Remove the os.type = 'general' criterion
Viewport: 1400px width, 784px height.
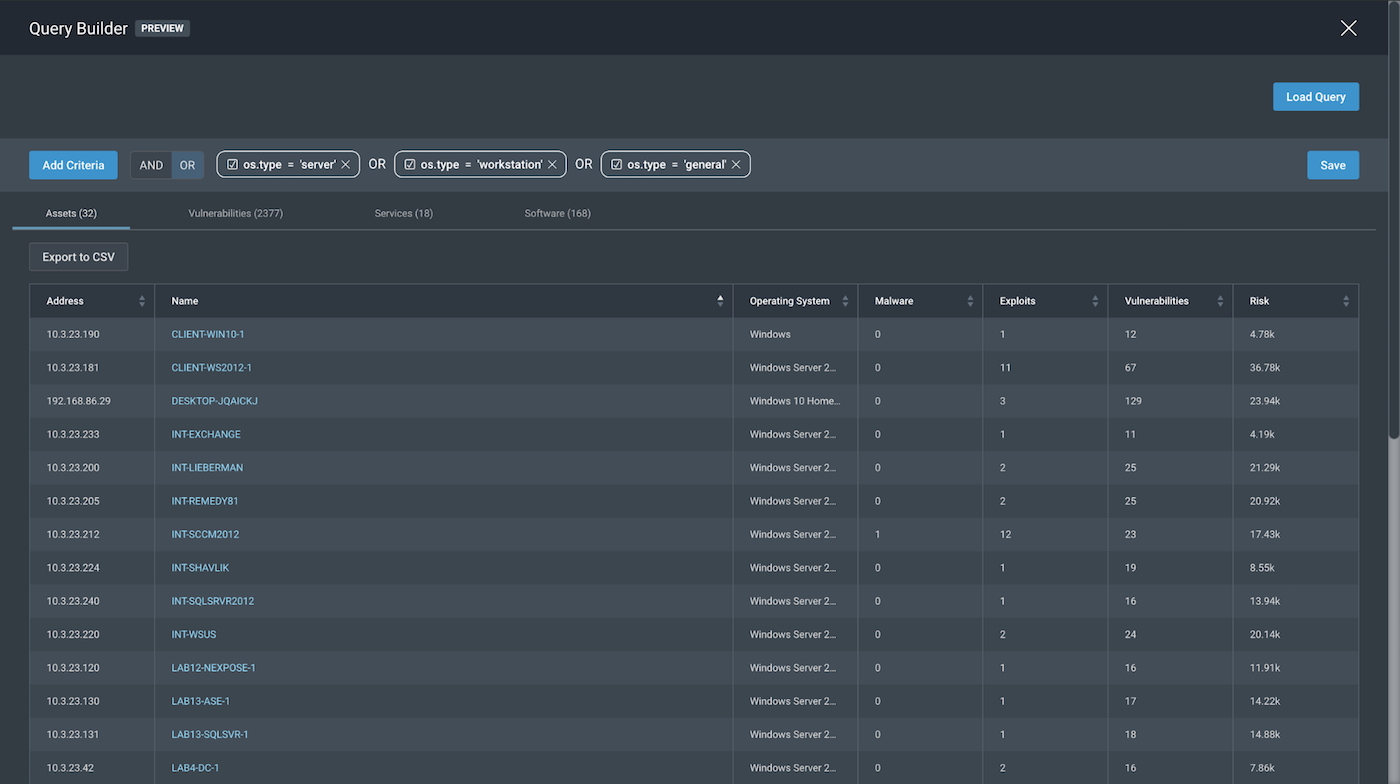736,165
